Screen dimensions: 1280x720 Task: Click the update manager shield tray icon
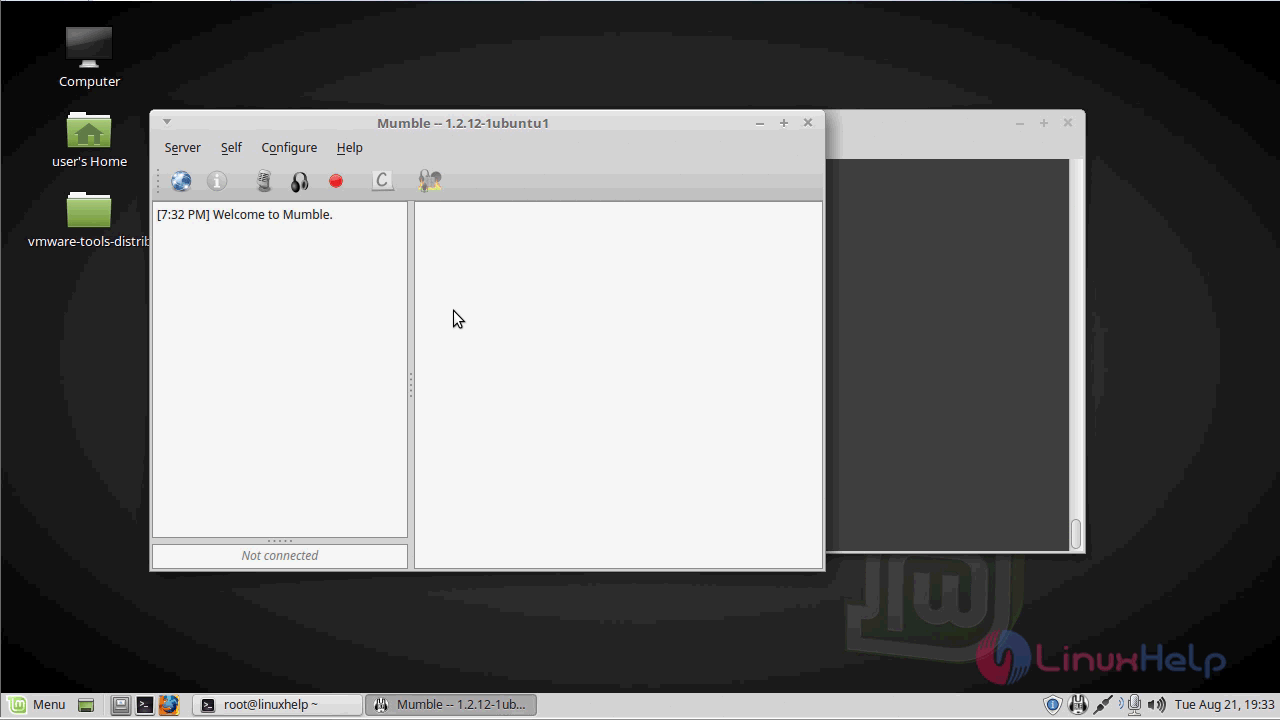[1052, 705]
